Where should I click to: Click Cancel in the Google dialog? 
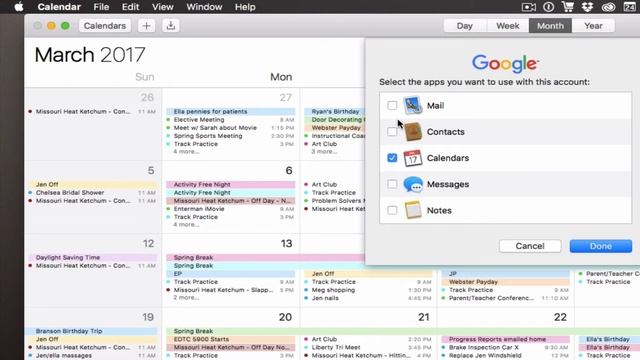[x=530, y=246]
